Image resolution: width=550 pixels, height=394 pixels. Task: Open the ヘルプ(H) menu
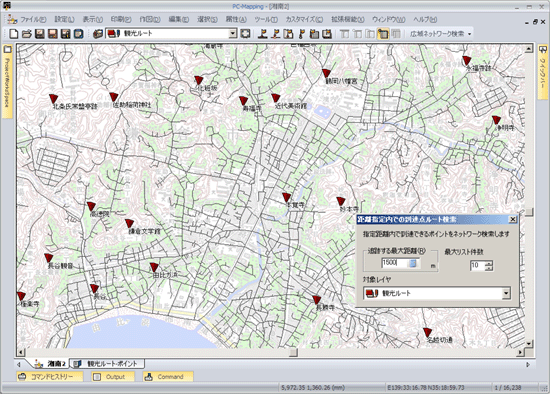pos(425,19)
